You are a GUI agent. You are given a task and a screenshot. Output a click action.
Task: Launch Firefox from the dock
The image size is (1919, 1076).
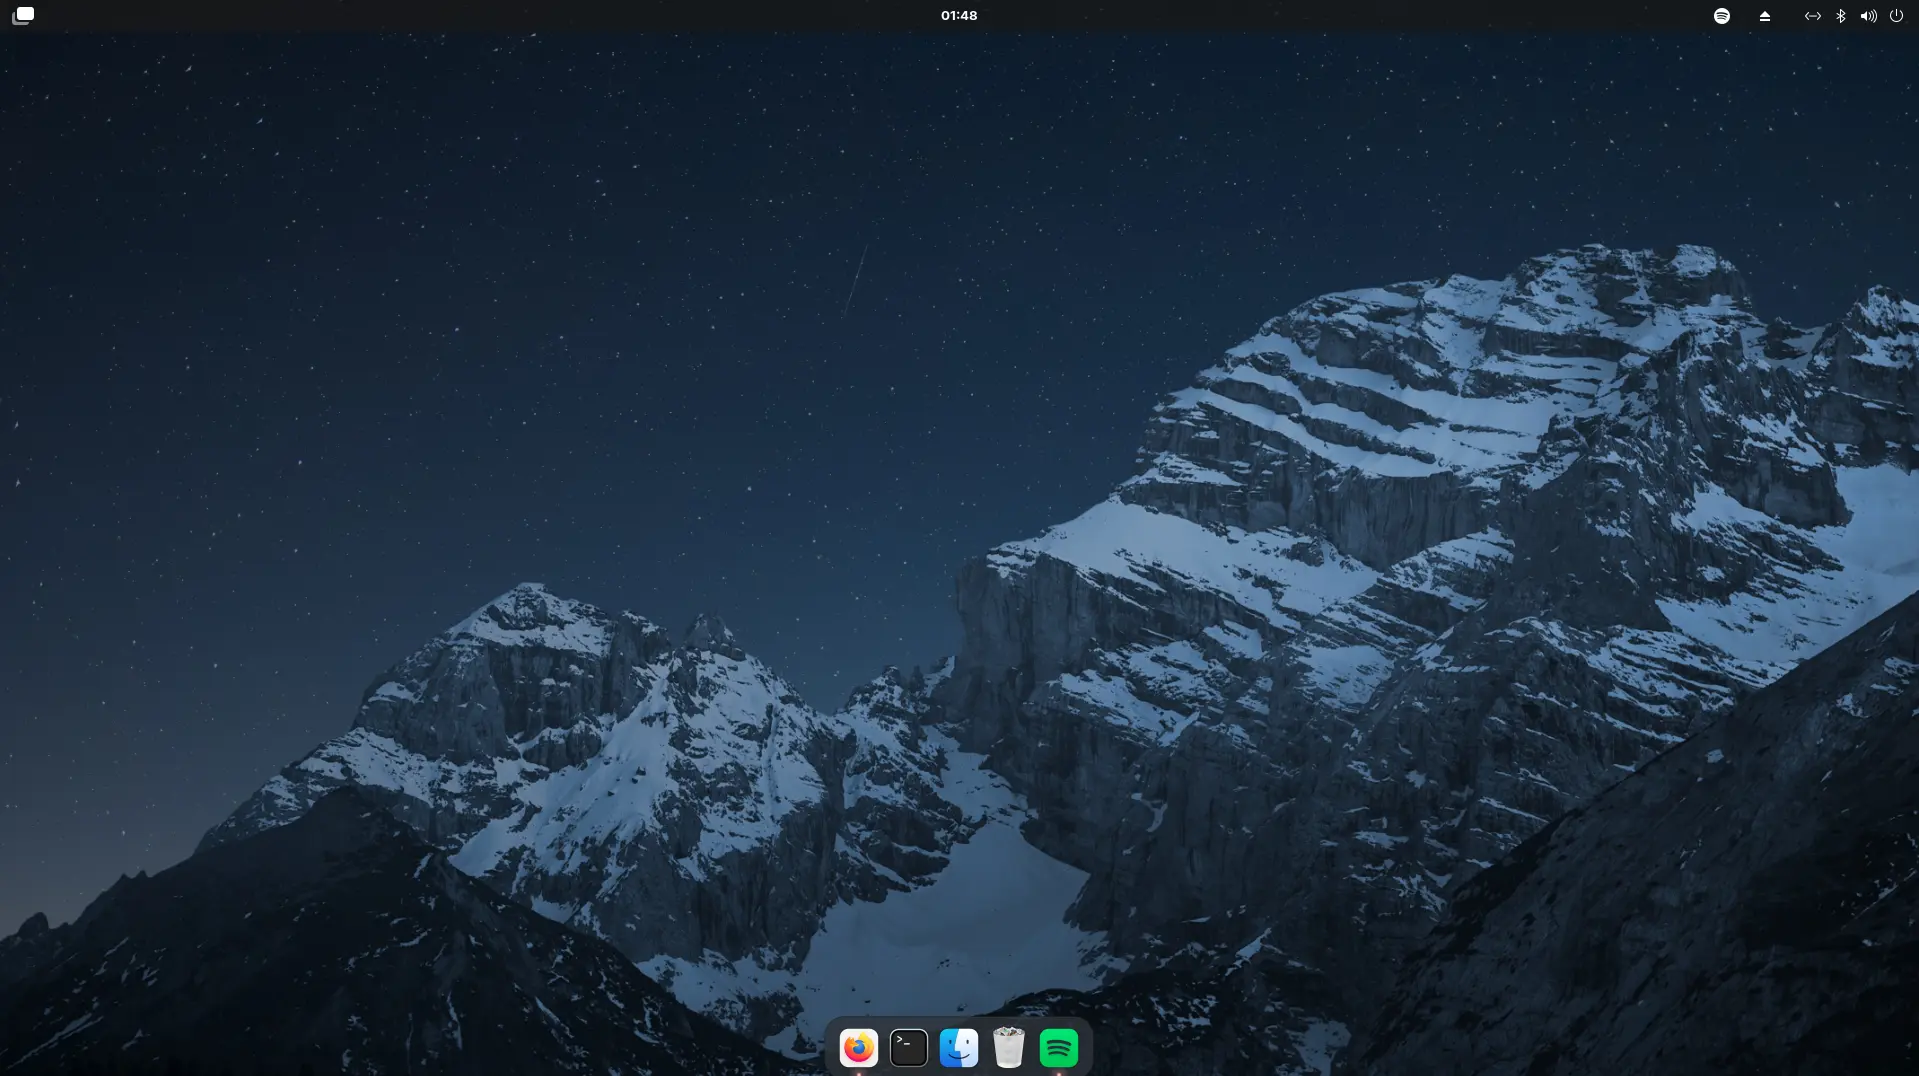coord(858,1047)
